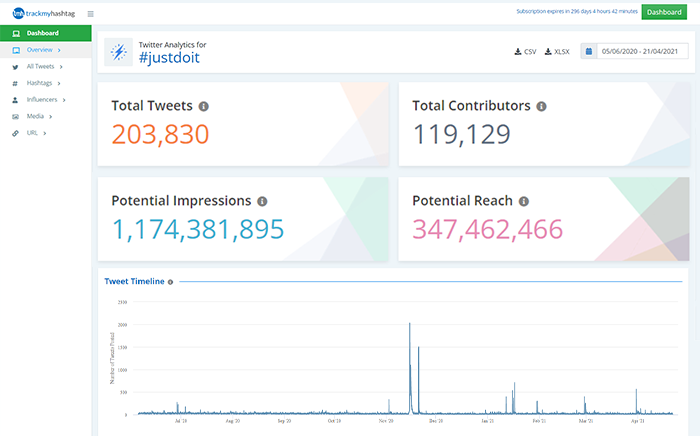Click the Nov '20 axis label on timeline chart
This screenshot has width=700, height=436.
[x=386, y=421]
